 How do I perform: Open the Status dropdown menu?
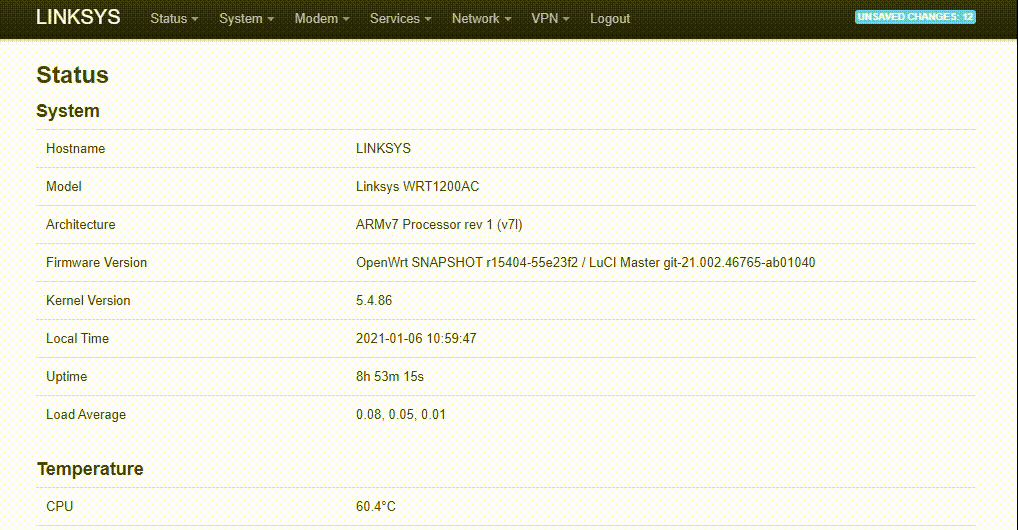click(174, 19)
